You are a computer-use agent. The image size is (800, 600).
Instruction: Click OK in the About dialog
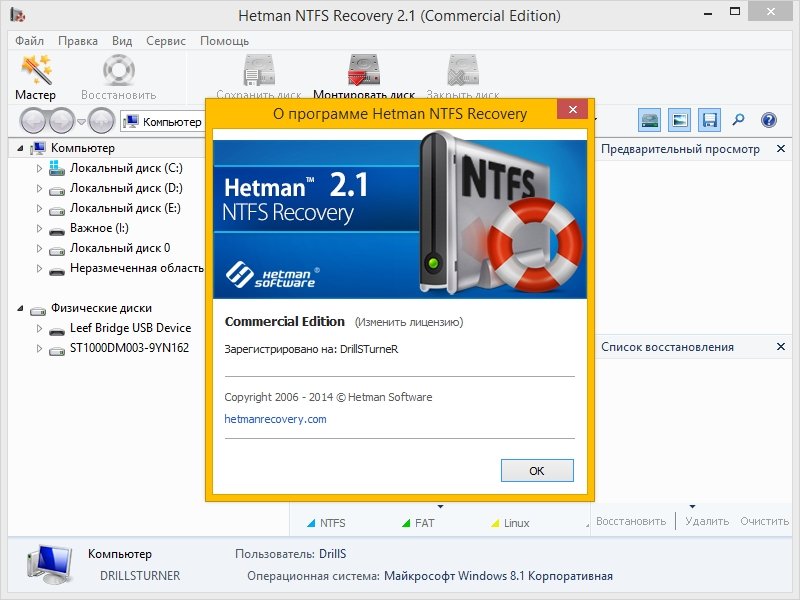(x=537, y=470)
